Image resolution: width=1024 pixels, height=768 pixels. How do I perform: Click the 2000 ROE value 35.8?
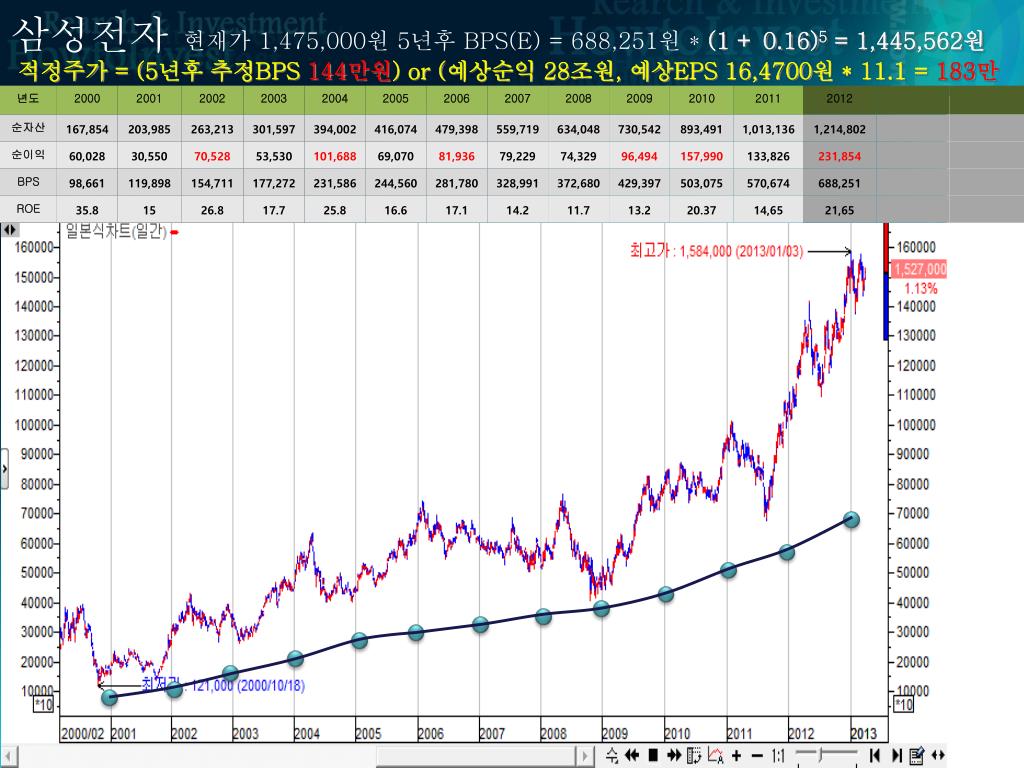(87, 210)
